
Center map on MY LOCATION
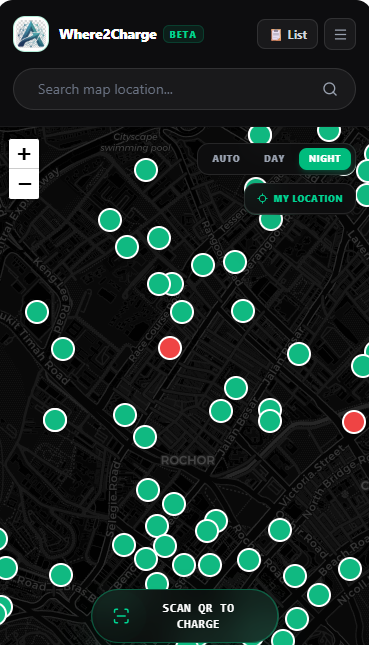pos(300,199)
